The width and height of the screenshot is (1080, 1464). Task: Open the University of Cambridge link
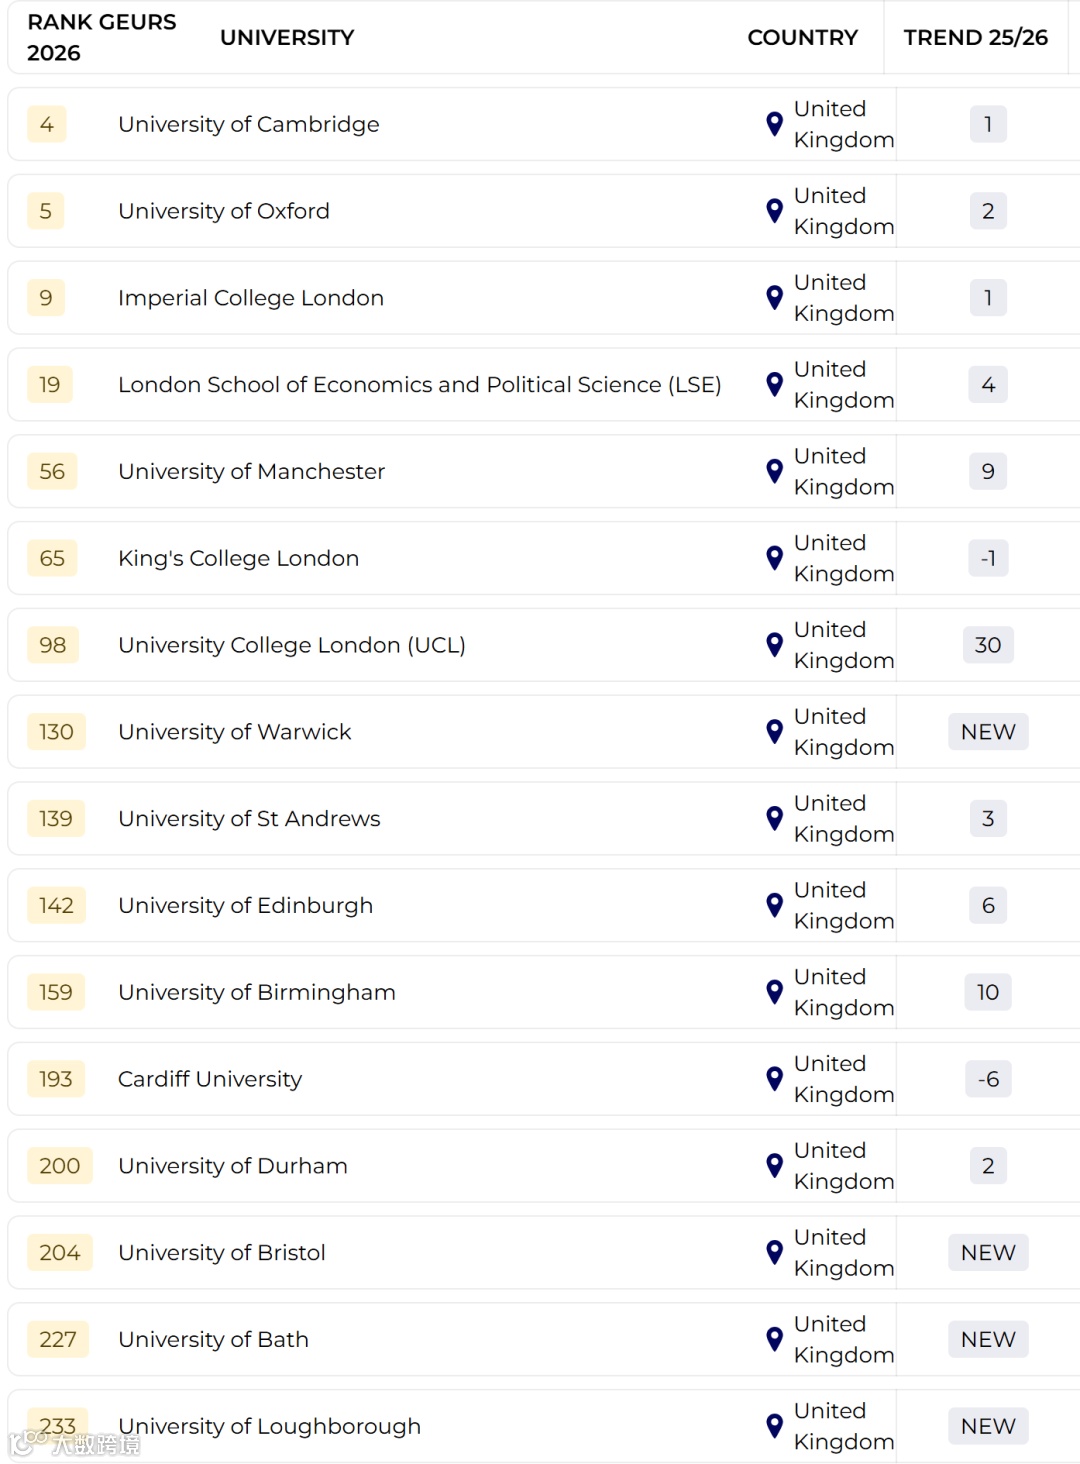click(249, 124)
